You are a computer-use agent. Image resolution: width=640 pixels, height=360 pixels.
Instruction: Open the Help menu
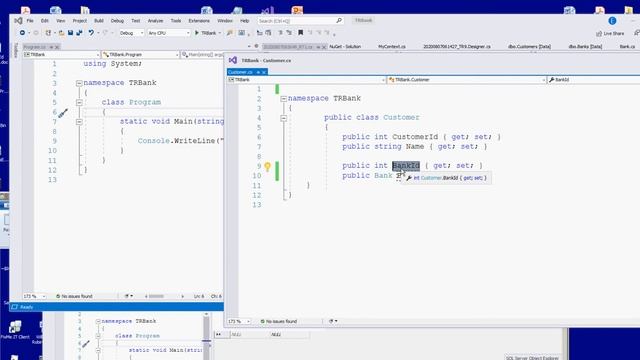click(244, 21)
